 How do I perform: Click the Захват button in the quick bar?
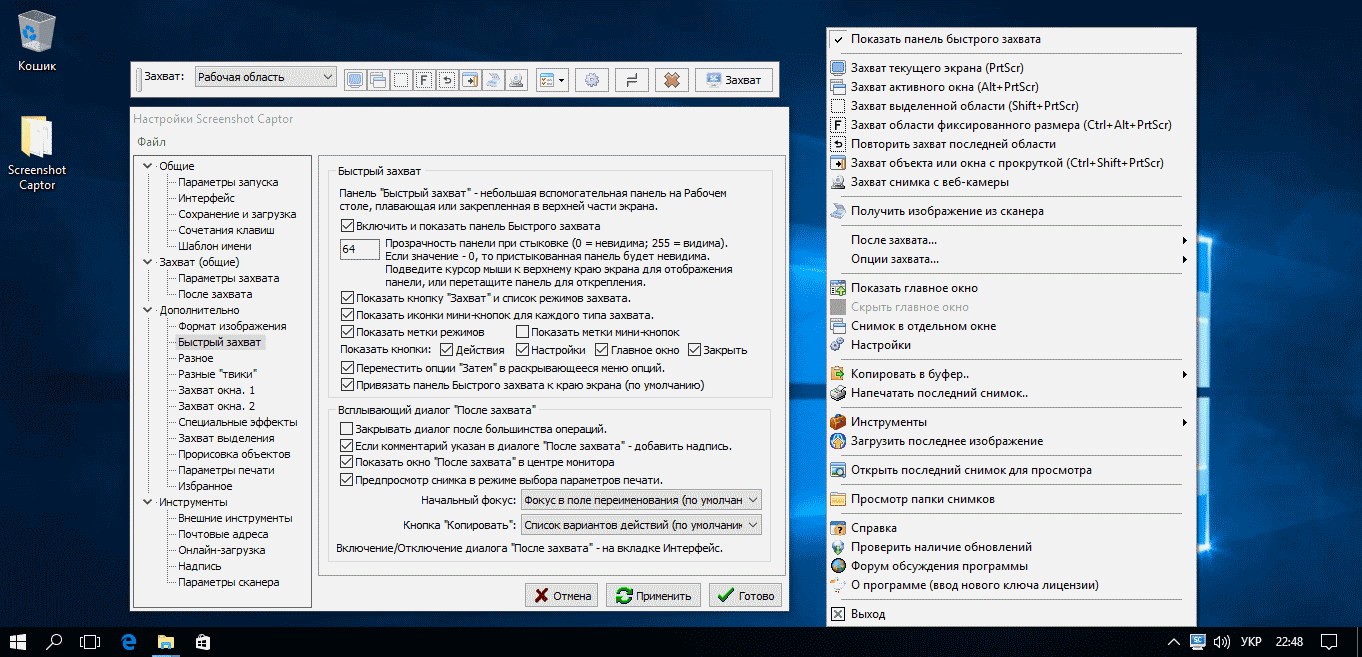733,80
